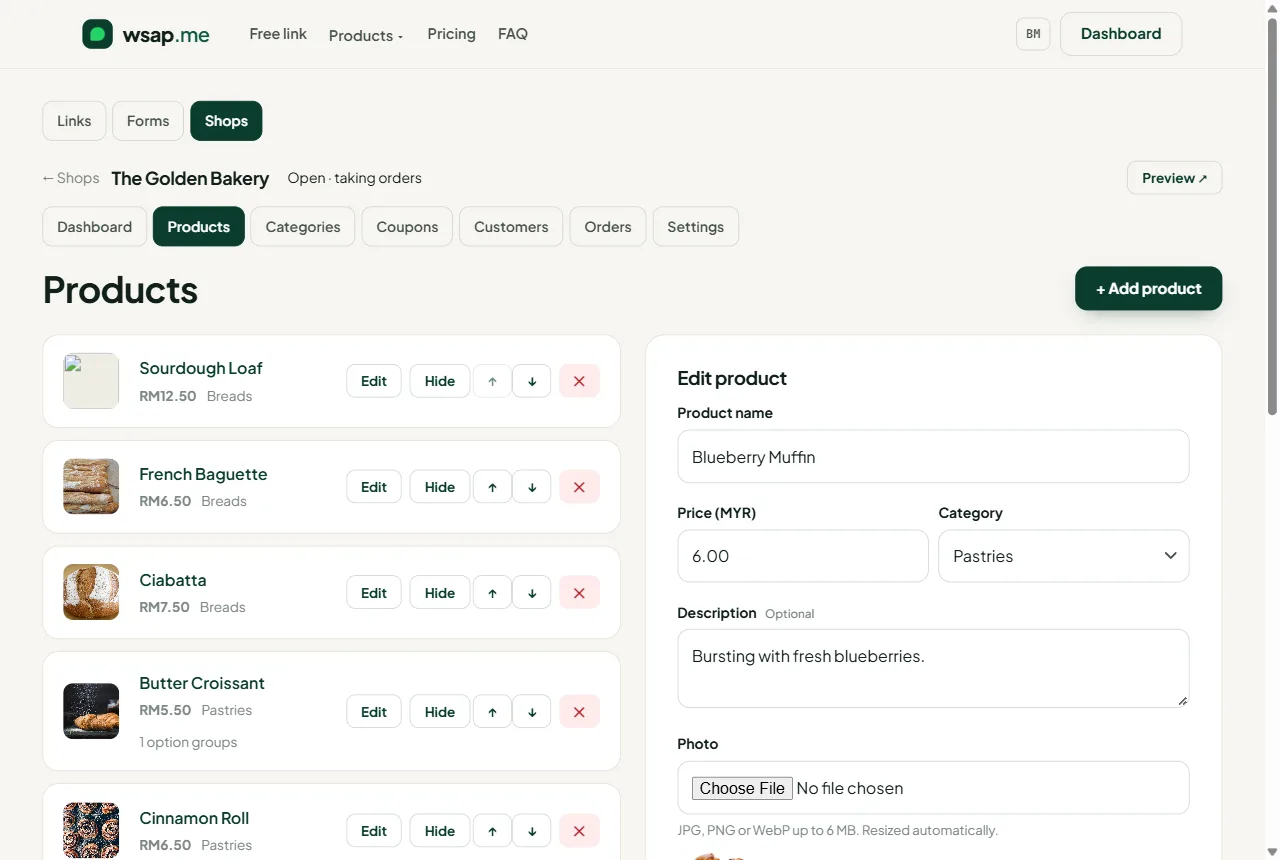1280x860 pixels.
Task: Open the top-right Dashboard button
Action: click(1121, 34)
